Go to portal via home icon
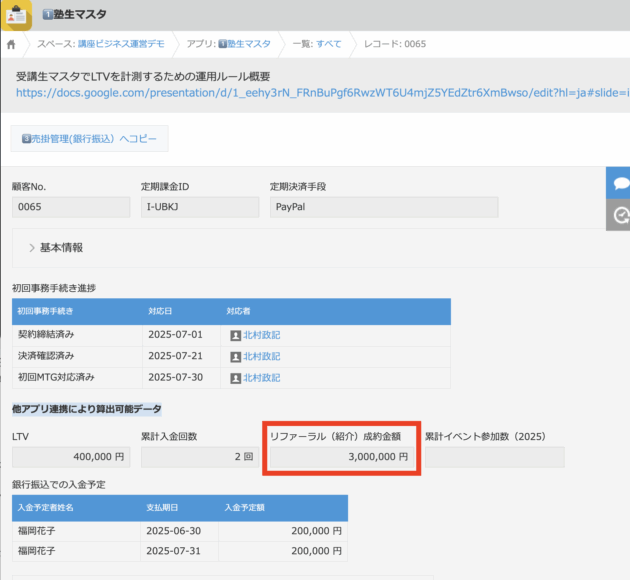Screen dimensions: 630x580 pyautogui.click(x=11, y=45)
